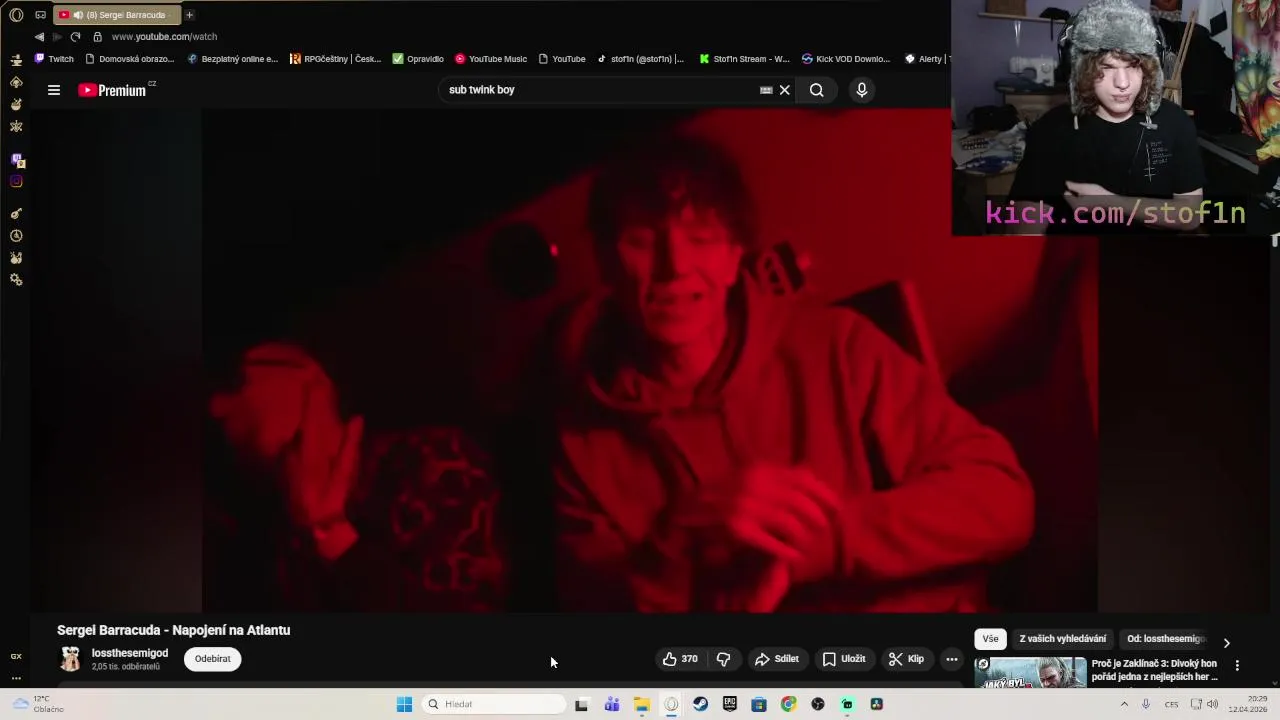Open options for Zaklínač 3 recommended video

1237,665
